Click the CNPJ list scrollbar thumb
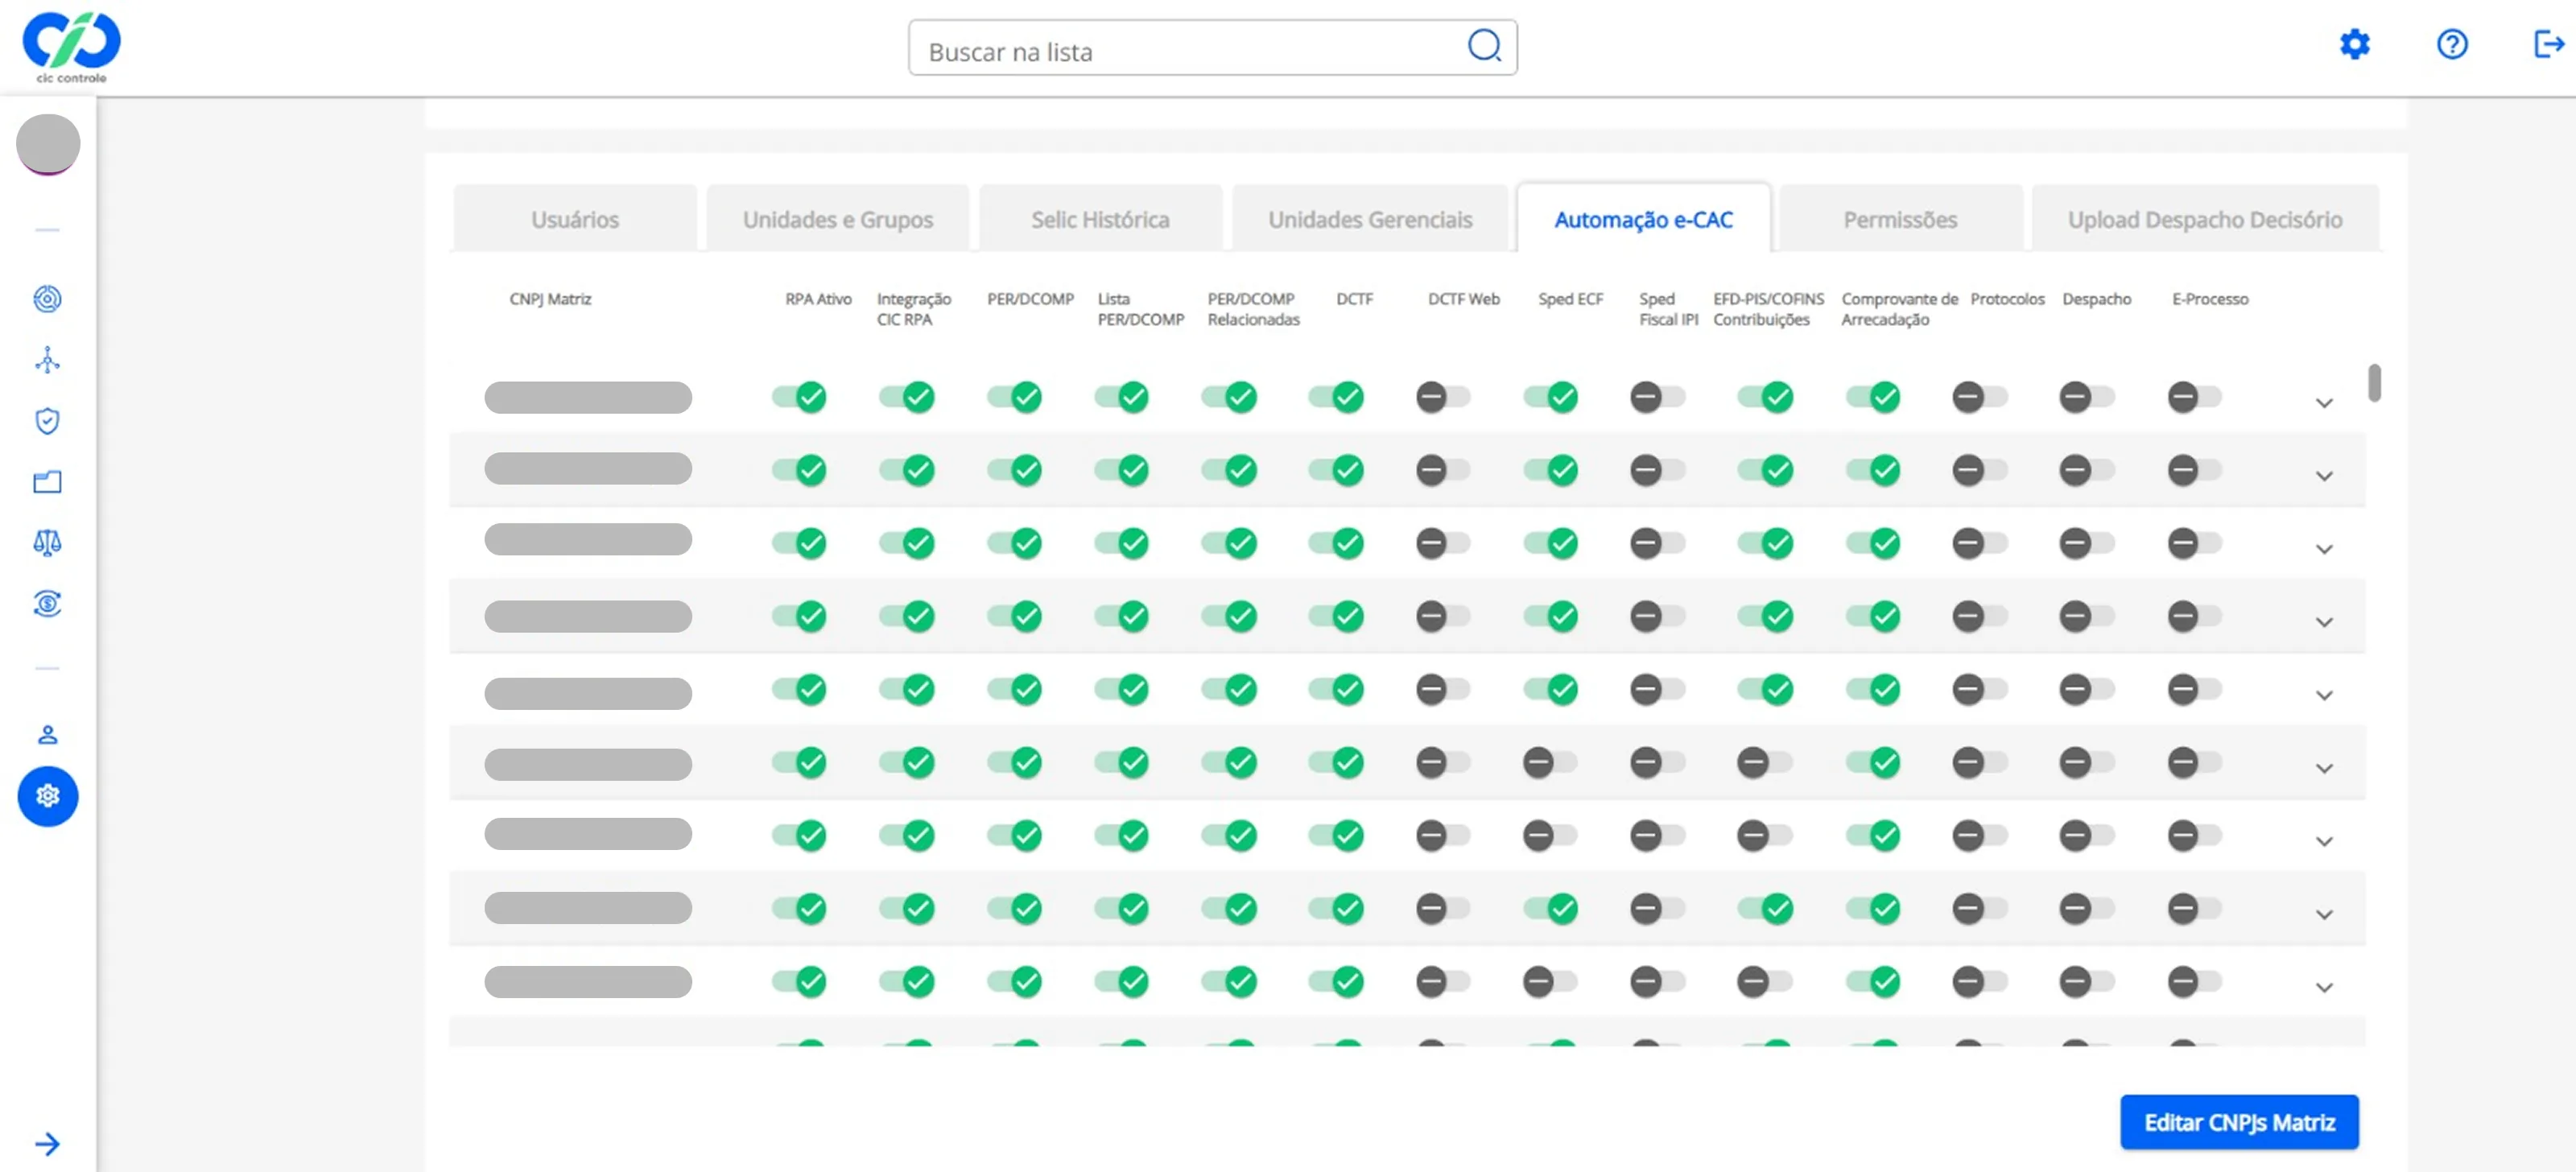2576x1172 pixels. click(x=2374, y=383)
